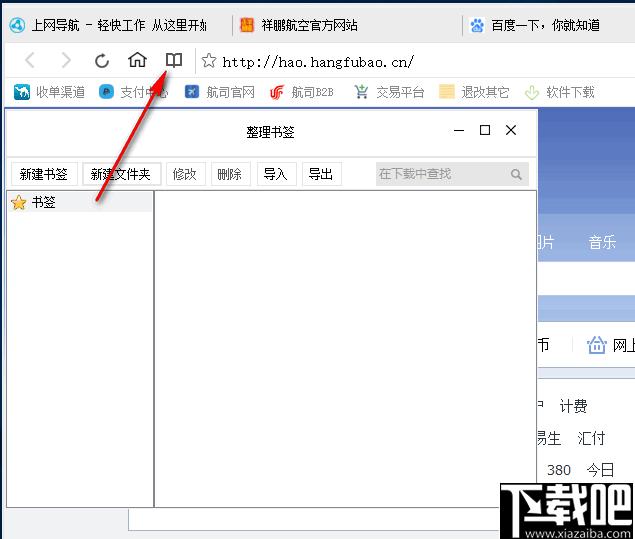Viewport: 635px width, 539px height.
Task: Click the blue icon of 支付中心
Action: click(x=106, y=92)
